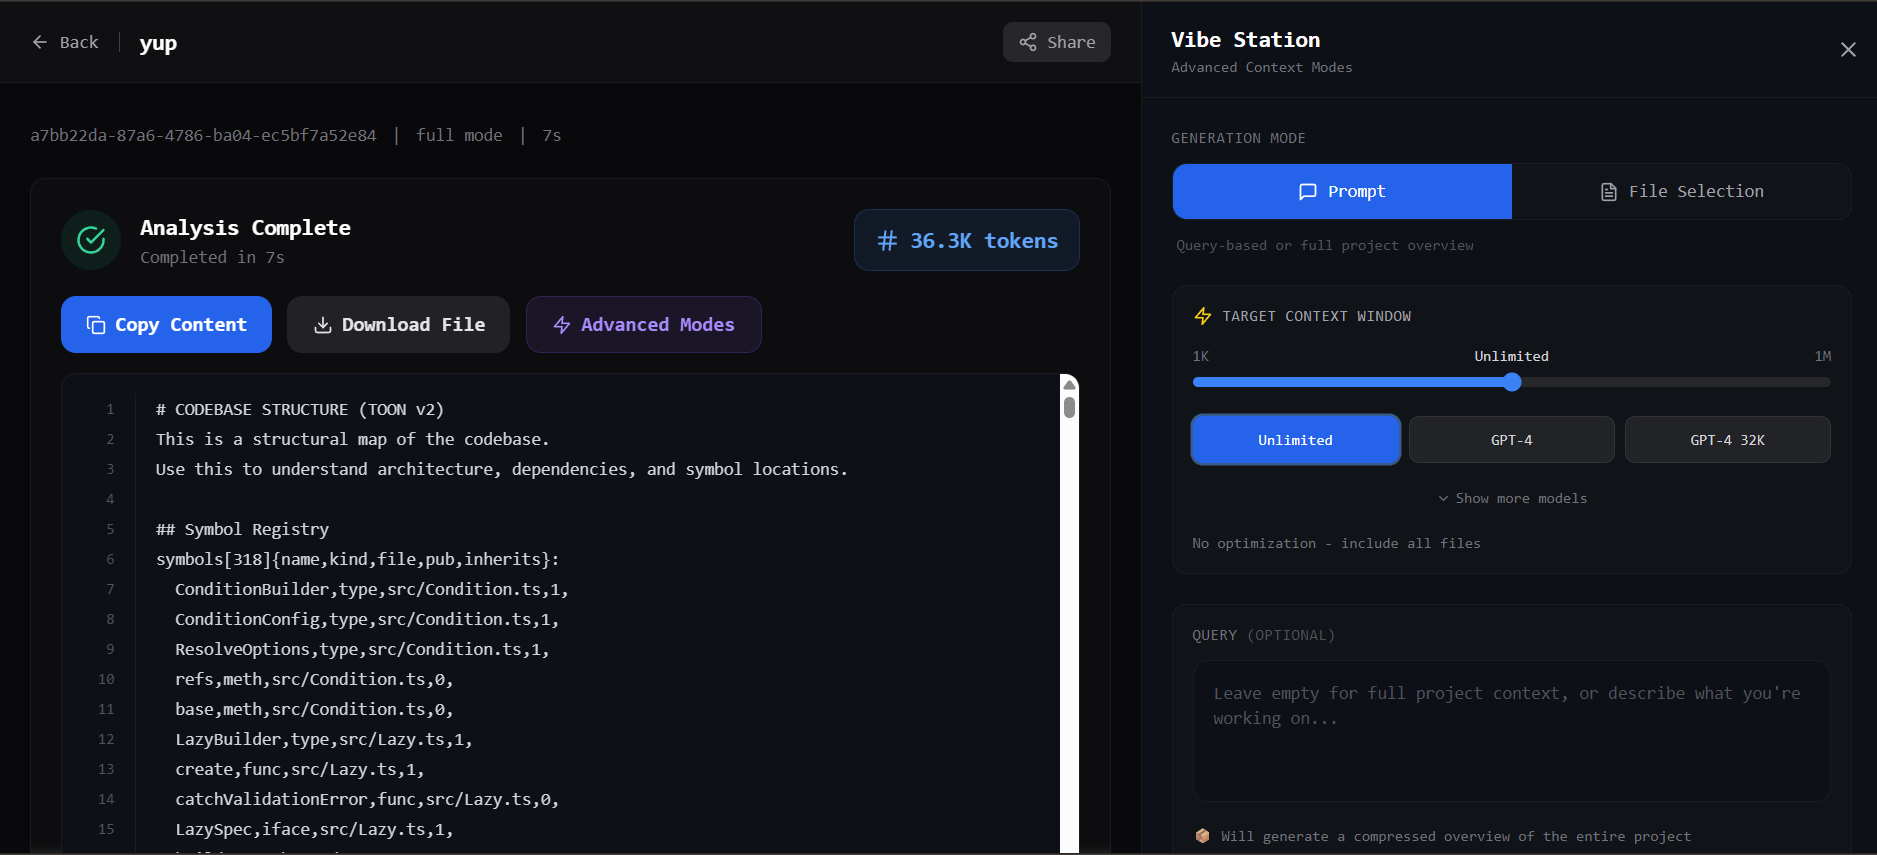Click the LazyBuilder symbol line

click(324, 739)
